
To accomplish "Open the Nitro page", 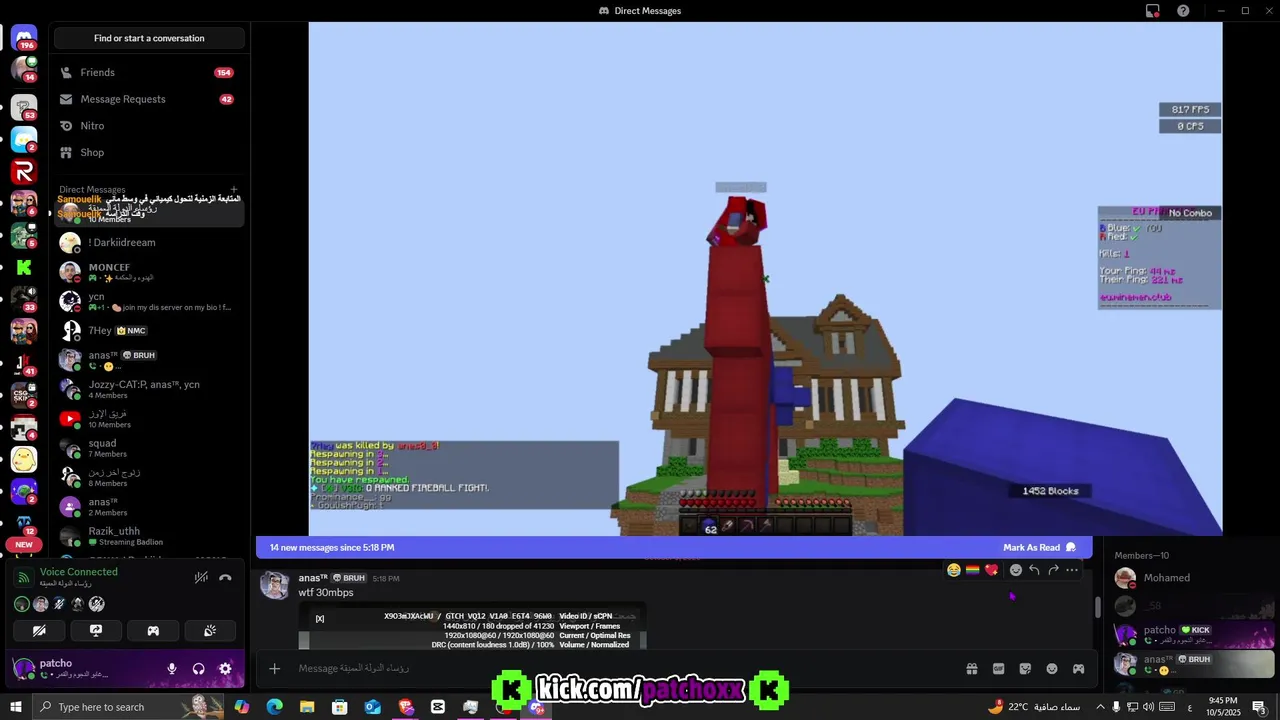I will click(148, 126).
